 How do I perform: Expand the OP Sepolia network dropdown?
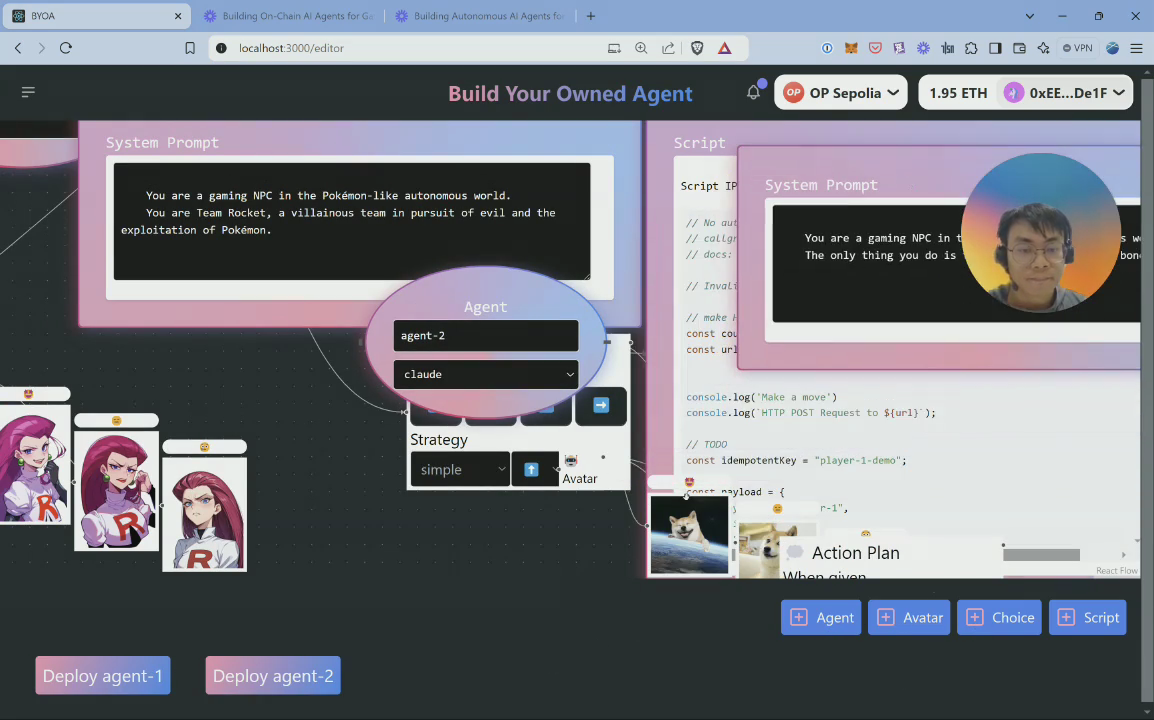840,93
